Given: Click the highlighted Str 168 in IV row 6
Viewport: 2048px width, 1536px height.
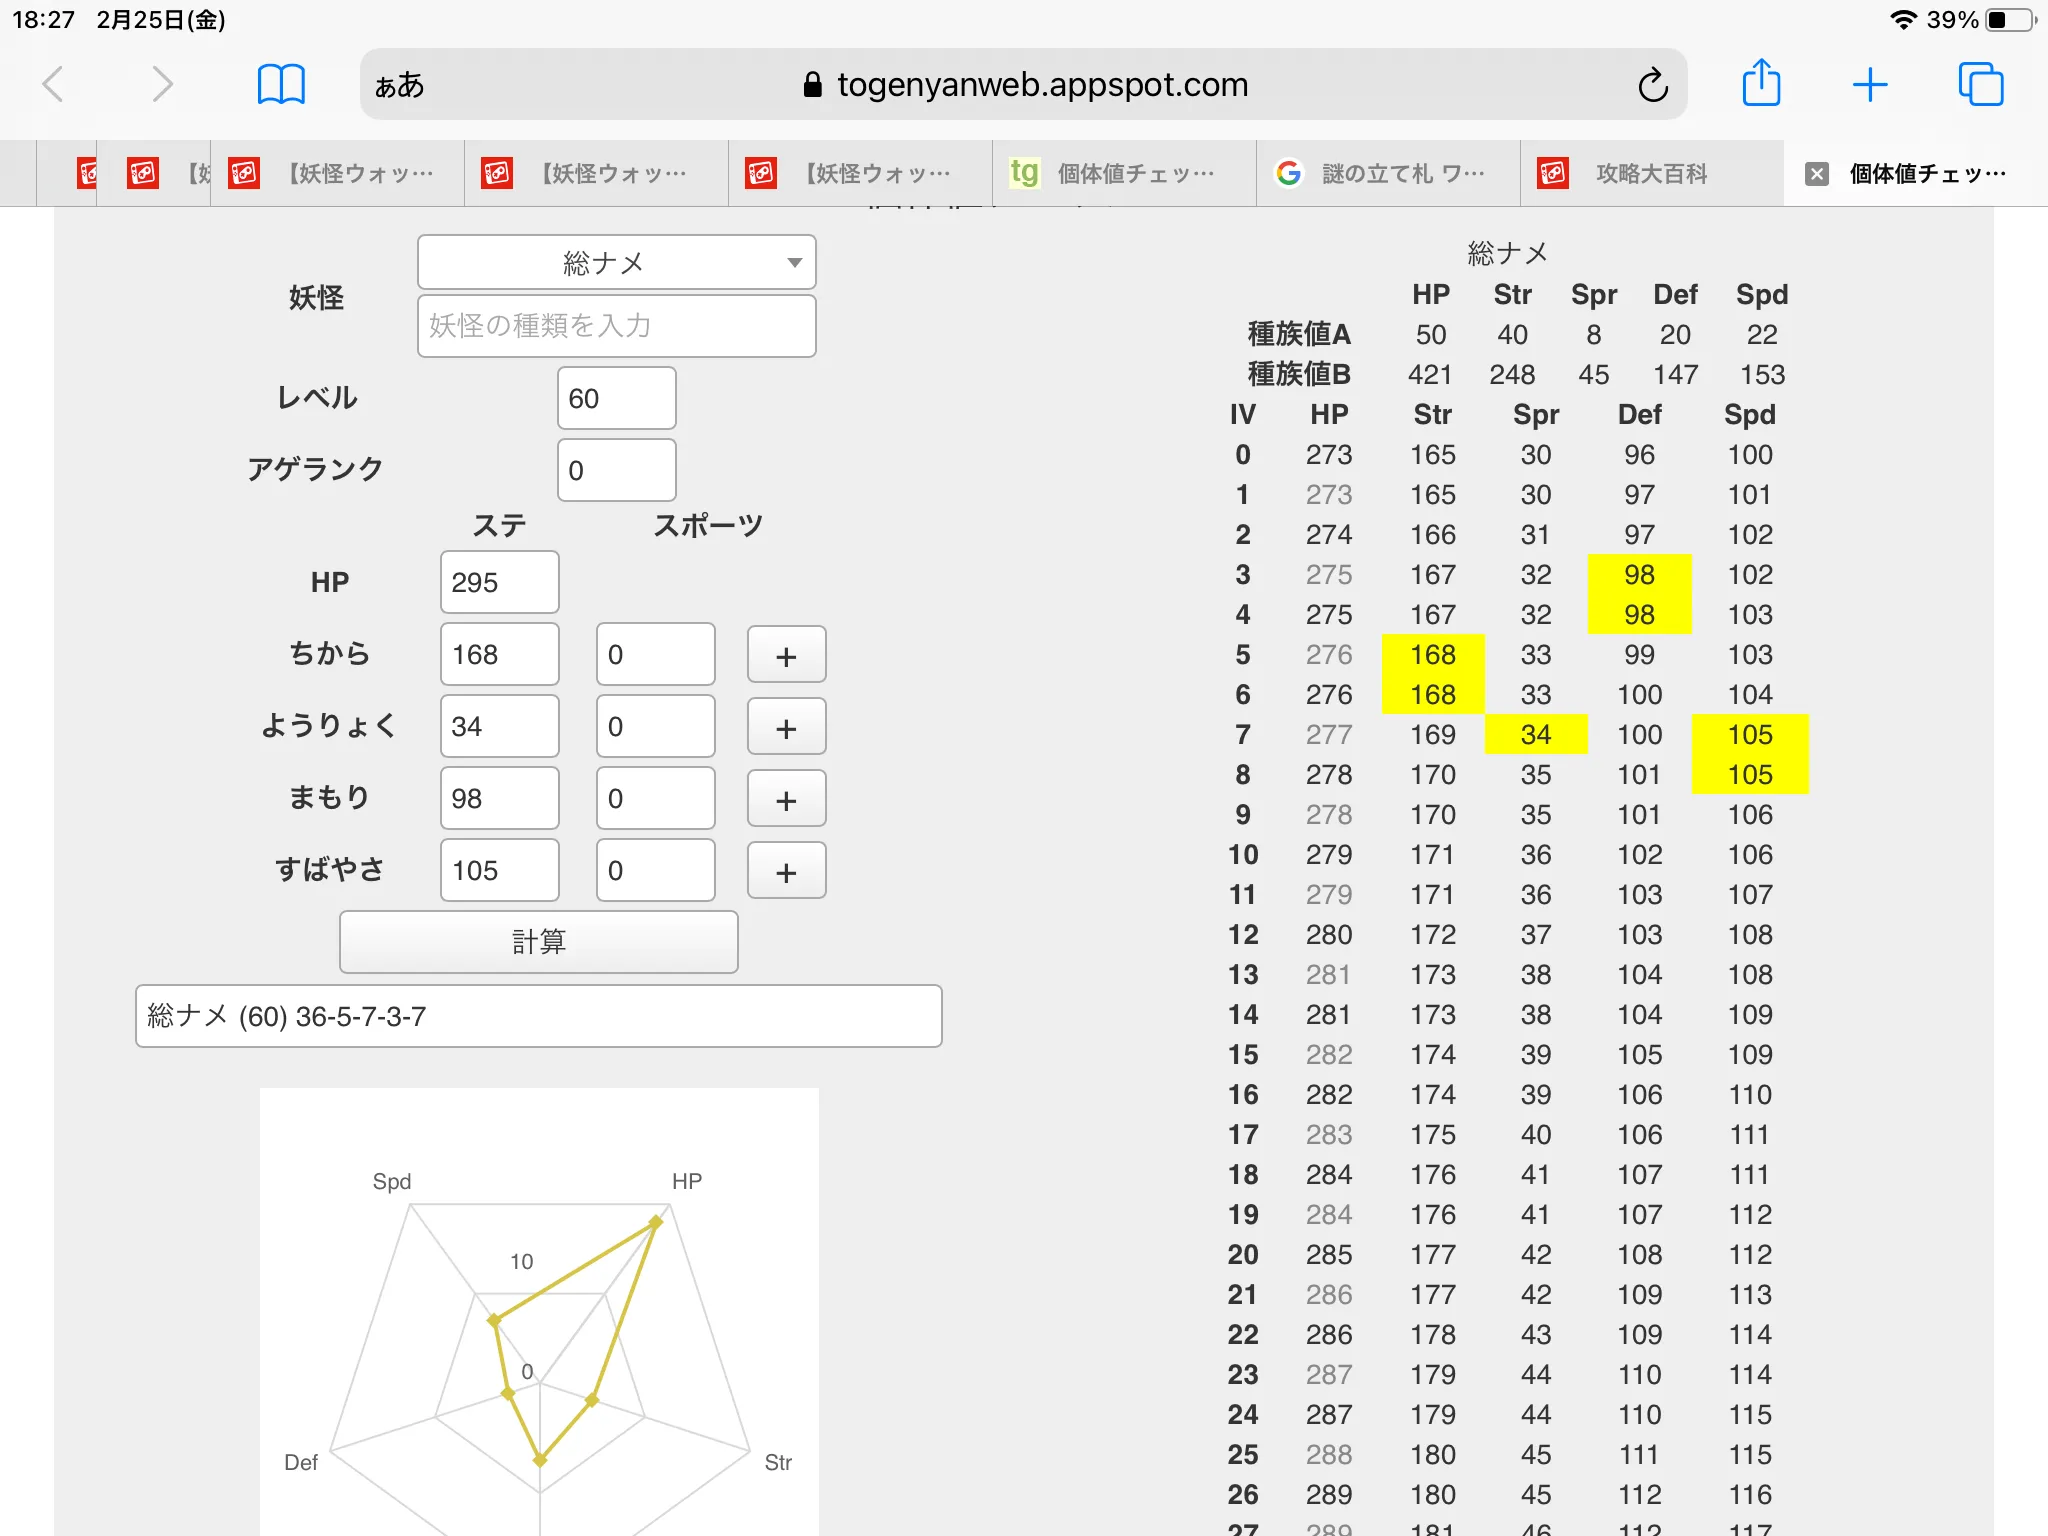Looking at the screenshot, I should [1433, 694].
